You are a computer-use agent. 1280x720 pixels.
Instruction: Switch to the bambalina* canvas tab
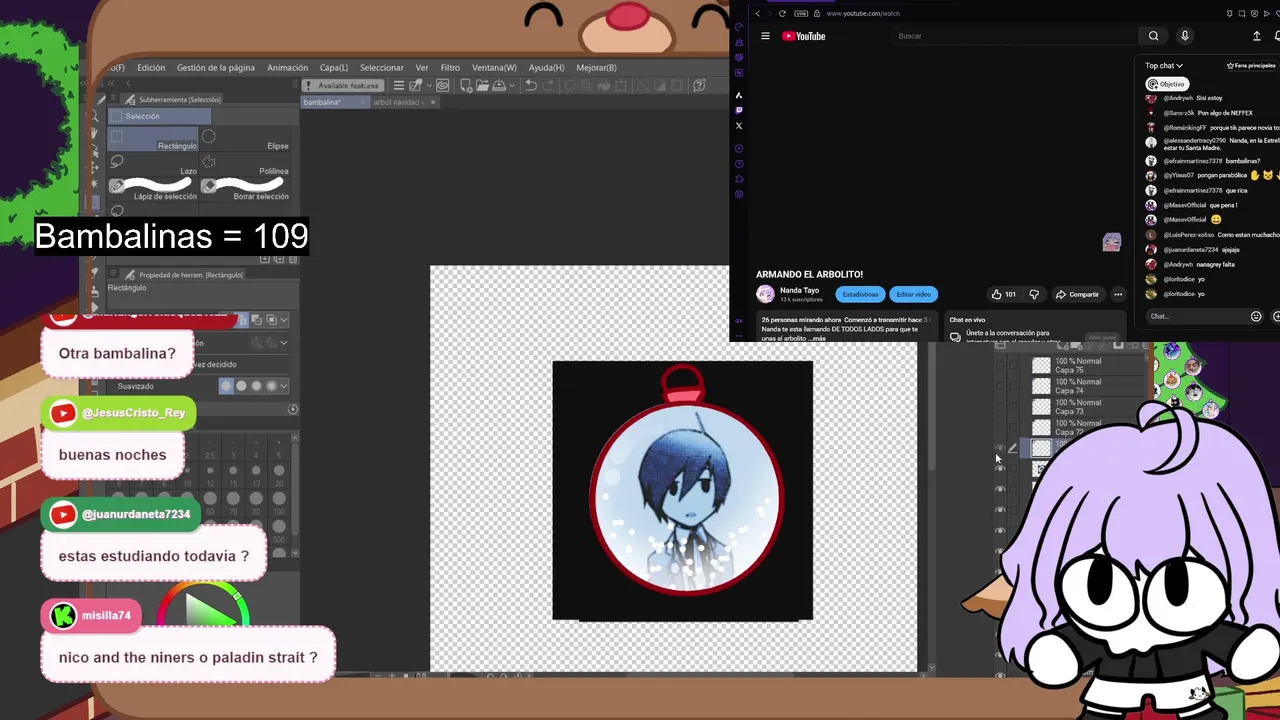(x=335, y=102)
